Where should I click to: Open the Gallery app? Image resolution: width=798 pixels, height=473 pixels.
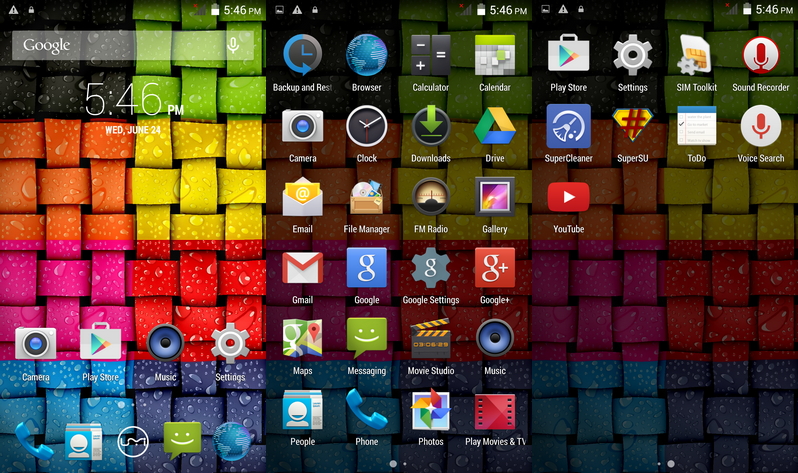(495, 197)
